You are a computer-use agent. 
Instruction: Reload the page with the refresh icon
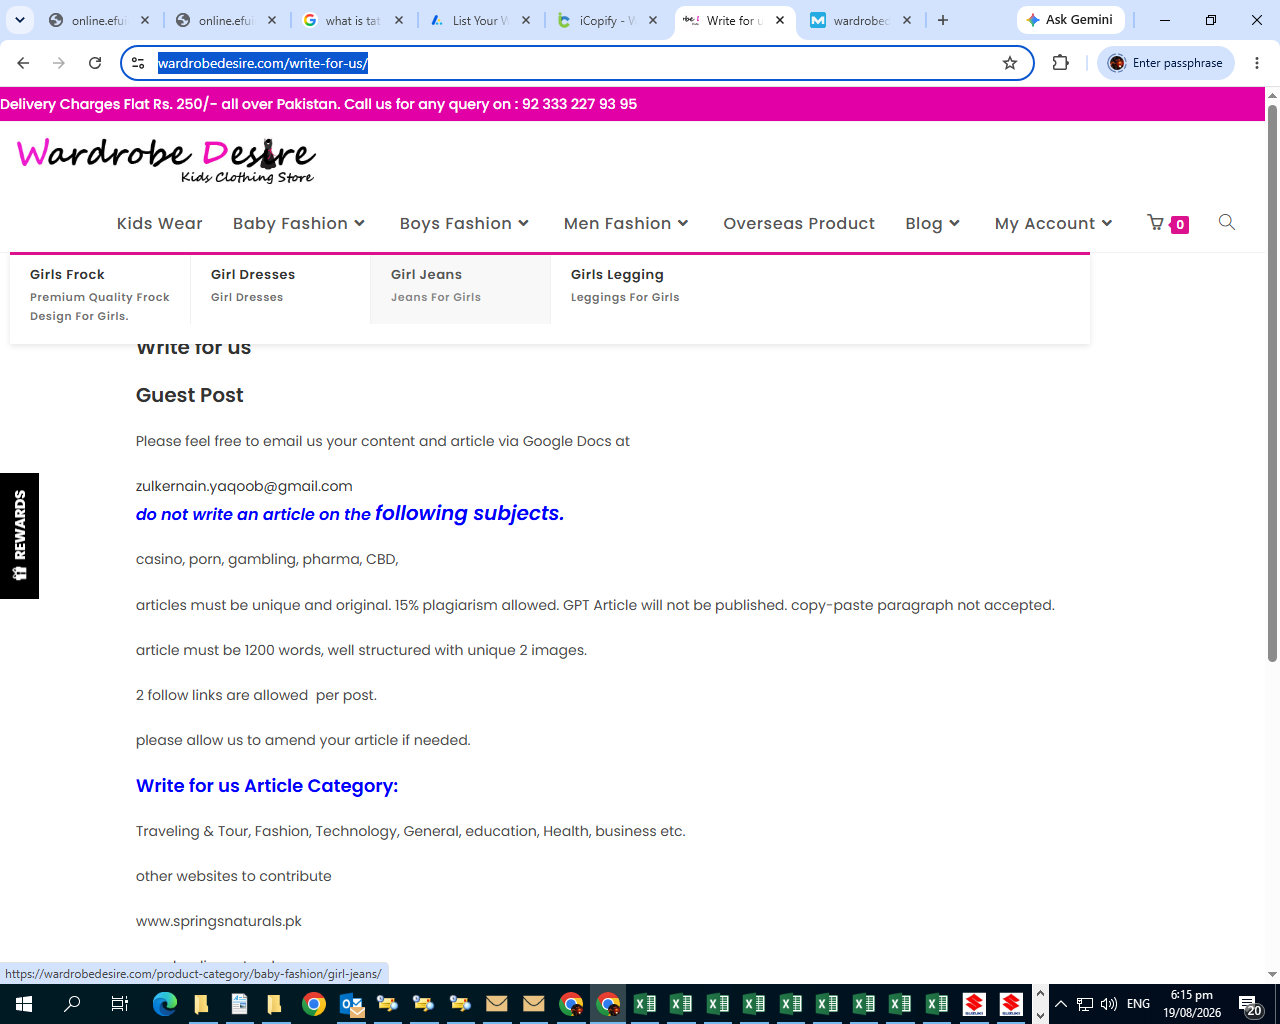pyautogui.click(x=95, y=63)
